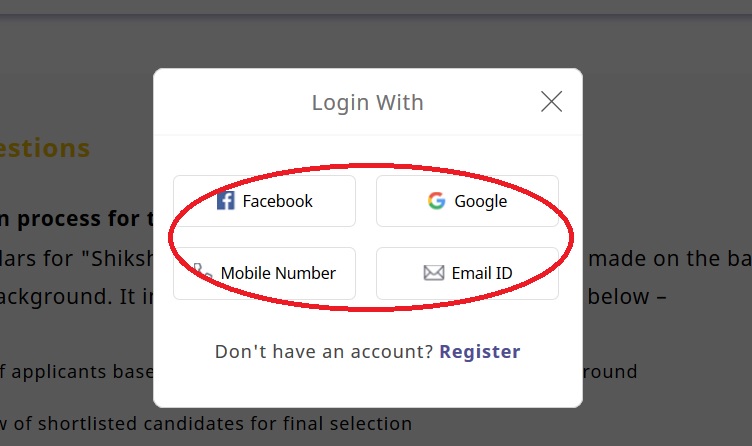Click the 'Login With' dialog title
The width and height of the screenshot is (752, 446).
pyautogui.click(x=367, y=102)
